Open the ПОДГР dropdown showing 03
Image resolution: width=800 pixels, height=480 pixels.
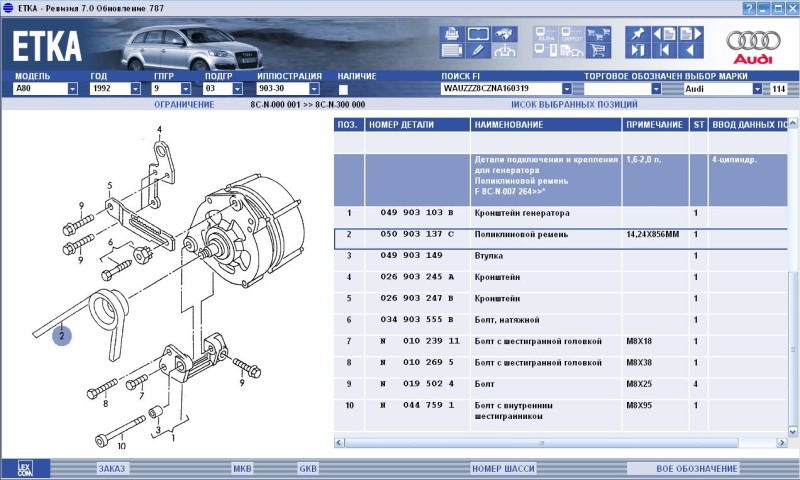pyautogui.click(x=237, y=89)
